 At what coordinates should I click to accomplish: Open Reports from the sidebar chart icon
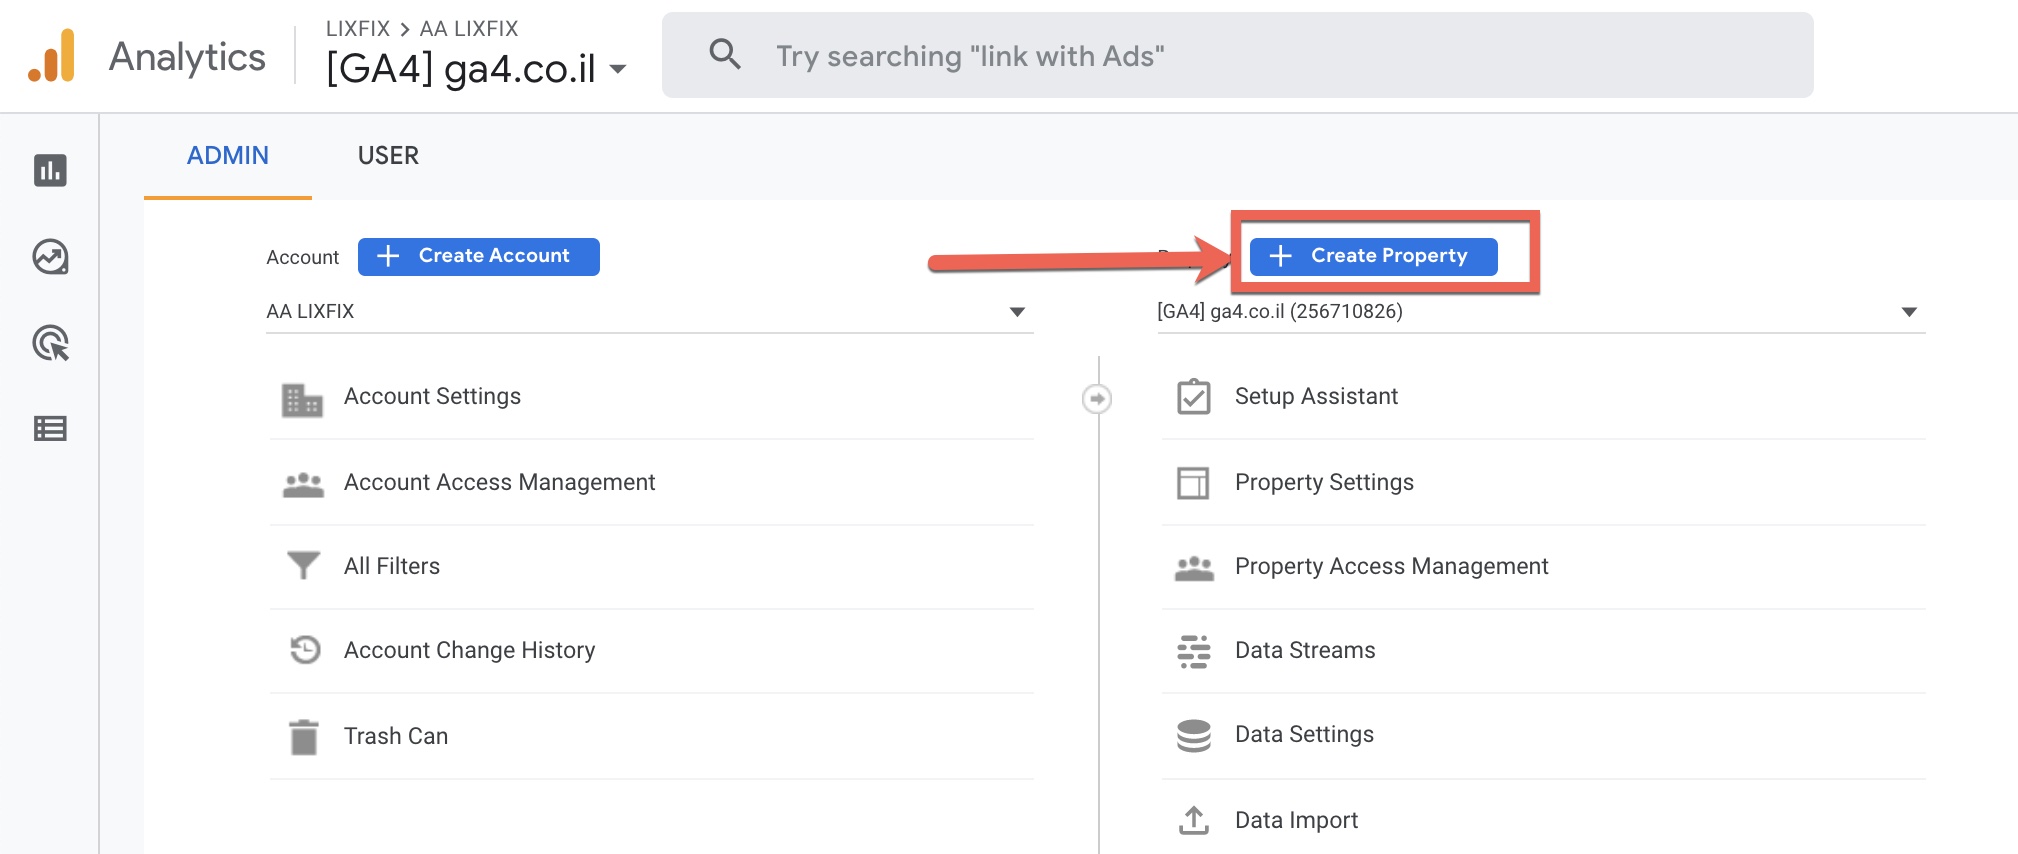click(50, 170)
